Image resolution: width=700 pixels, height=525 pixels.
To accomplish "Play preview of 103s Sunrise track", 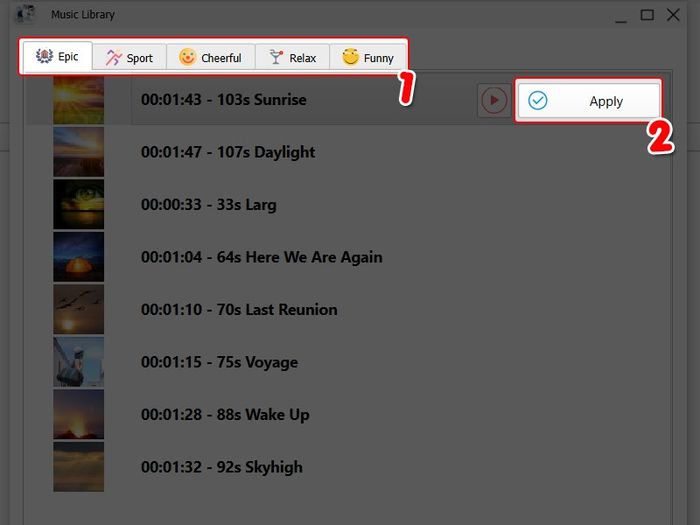I will click(x=494, y=100).
